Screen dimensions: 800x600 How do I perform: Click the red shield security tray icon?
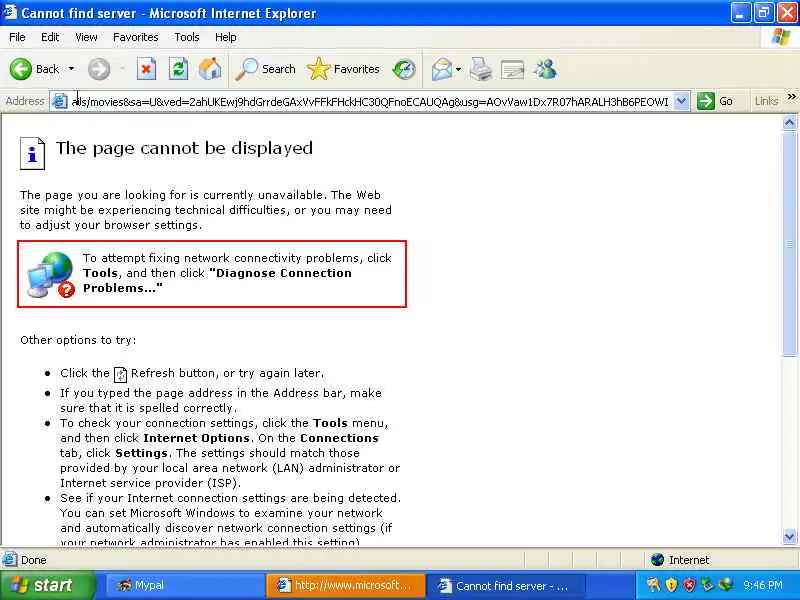(689, 585)
